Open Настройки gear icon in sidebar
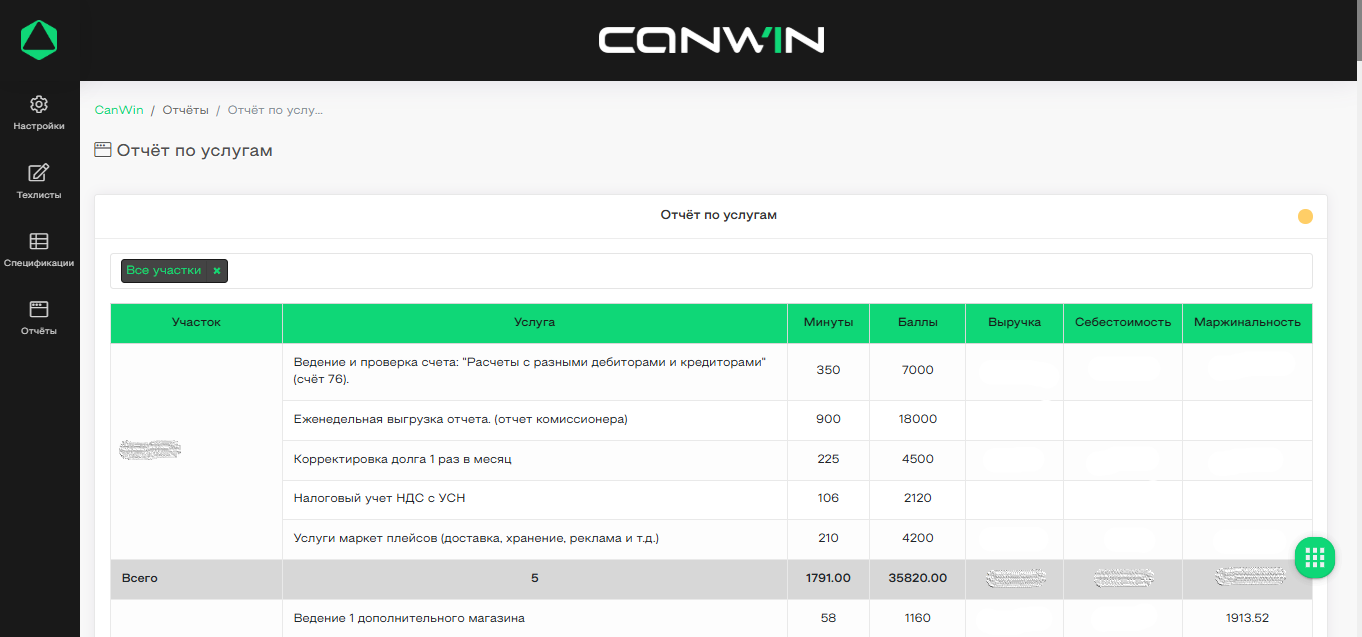 click(39, 104)
